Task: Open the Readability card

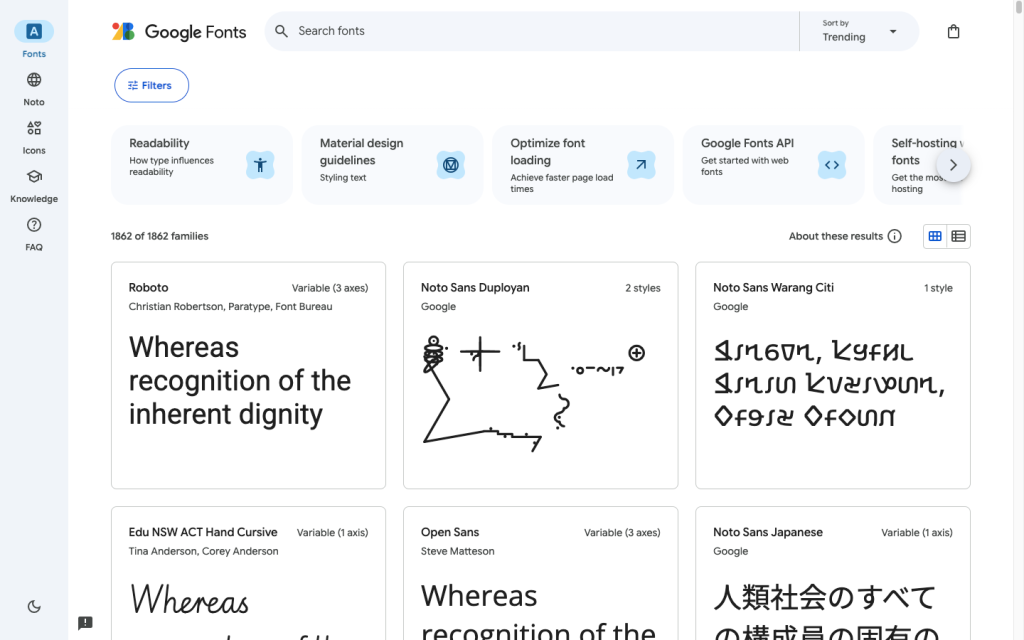Action: click(x=202, y=165)
